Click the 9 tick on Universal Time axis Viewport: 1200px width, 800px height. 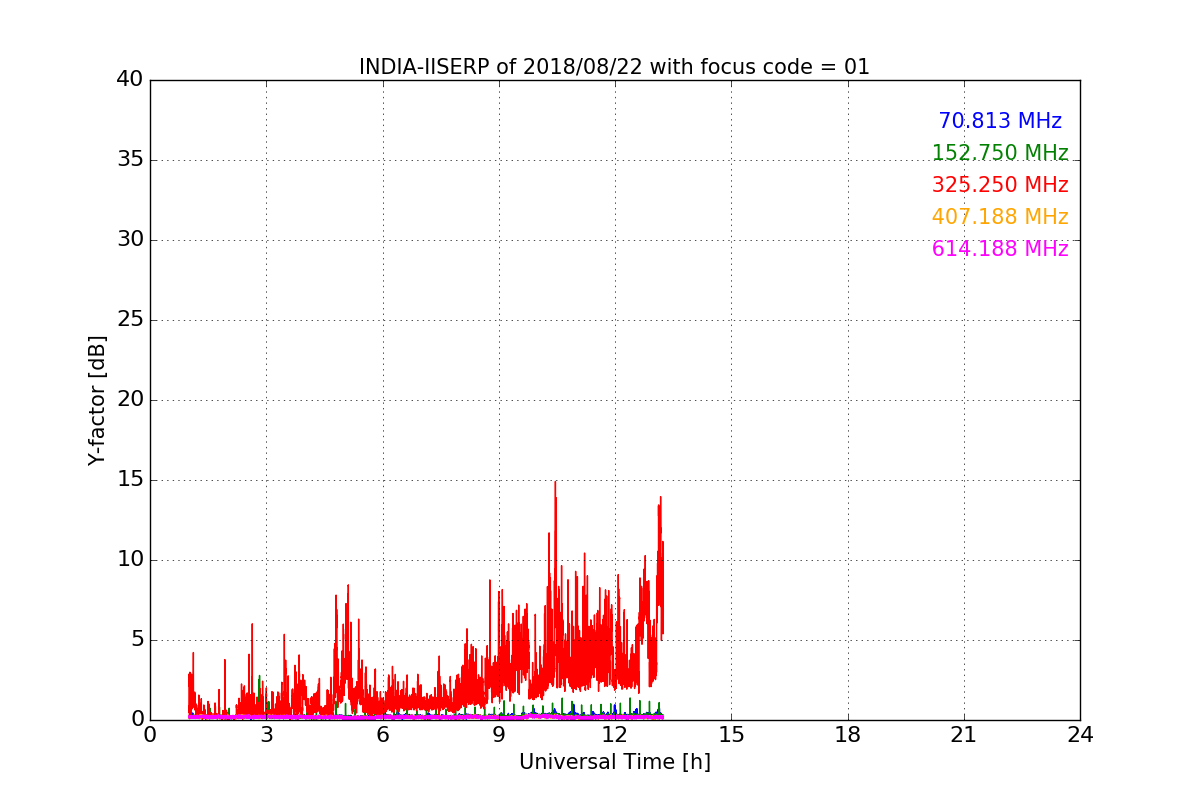pos(499,735)
